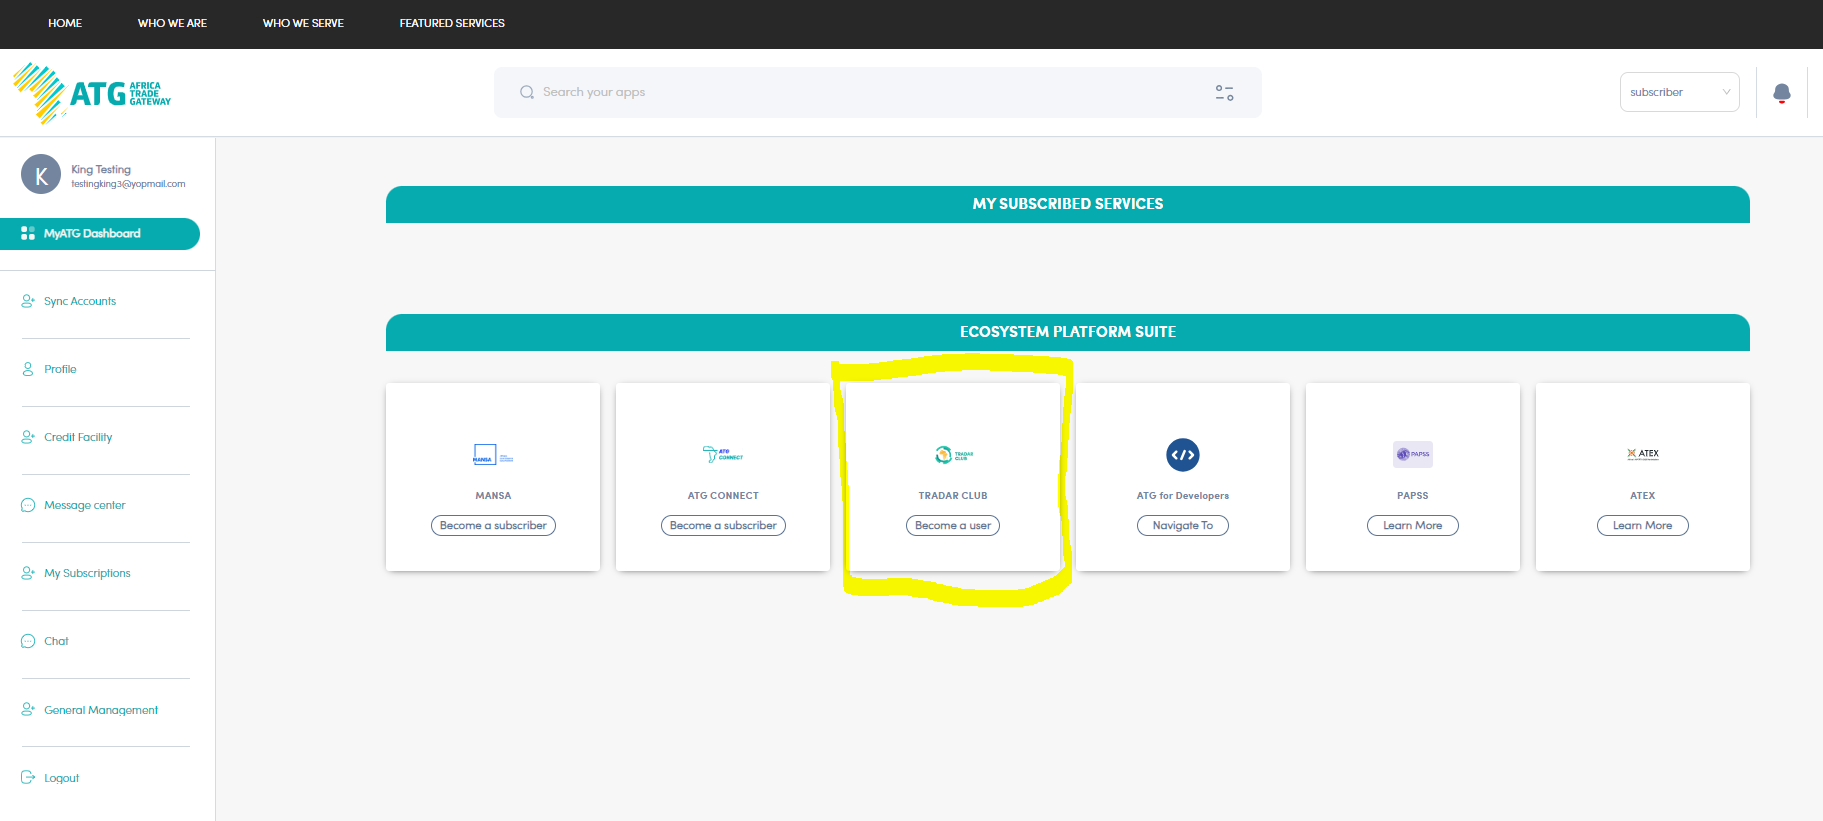Open General Management link
This screenshot has width=1823, height=821.
(x=101, y=710)
